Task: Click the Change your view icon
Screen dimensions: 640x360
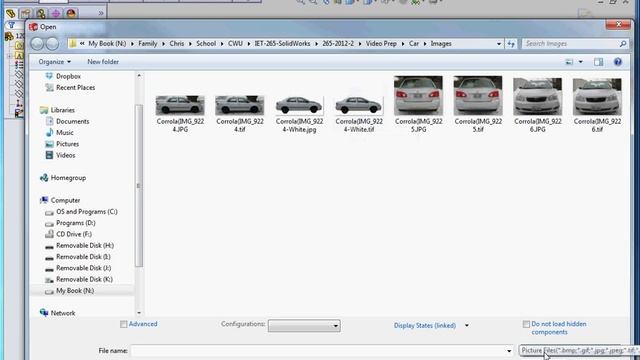Action: point(569,62)
